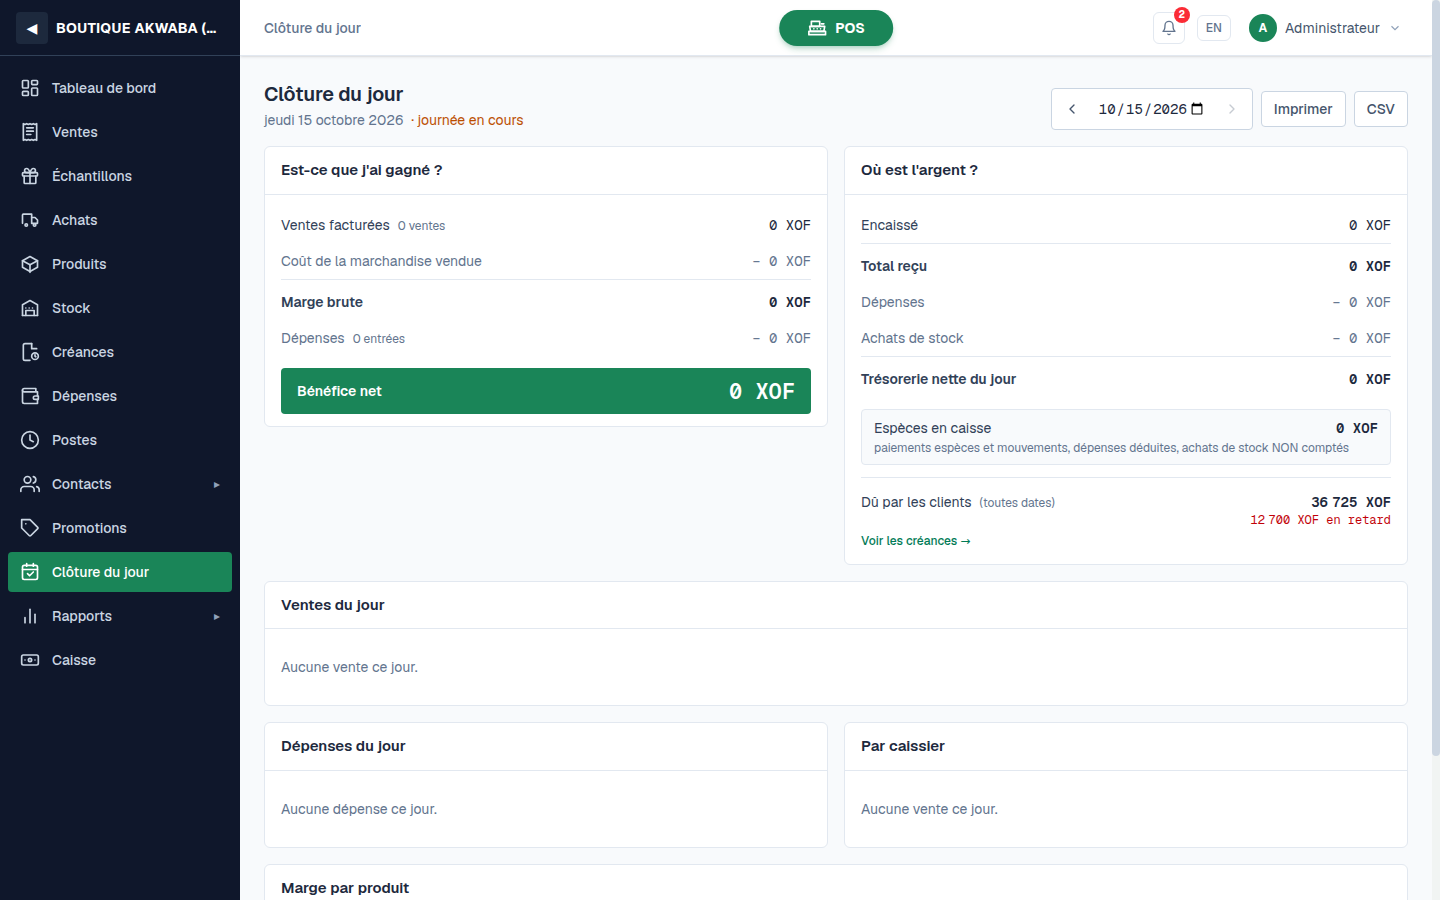Launch the POS button
Viewport: 1440px width, 900px height.
click(836, 28)
